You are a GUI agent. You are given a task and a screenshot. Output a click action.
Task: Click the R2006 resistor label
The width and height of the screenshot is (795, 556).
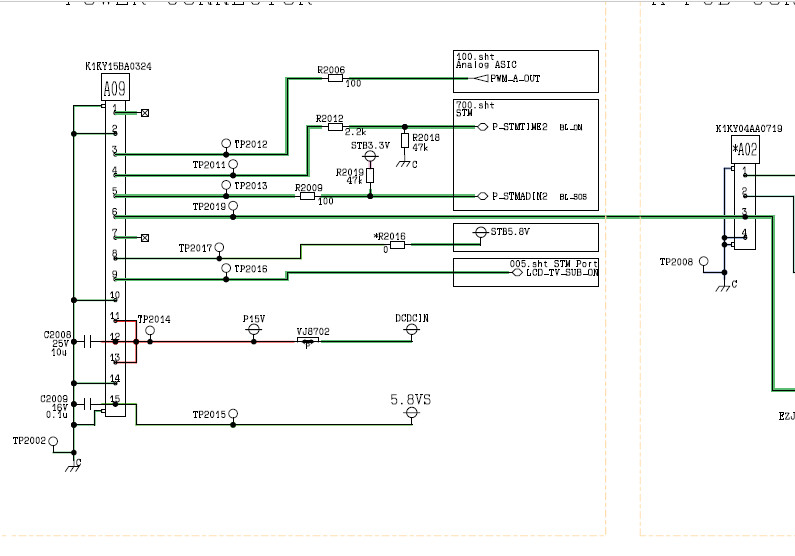click(331, 70)
